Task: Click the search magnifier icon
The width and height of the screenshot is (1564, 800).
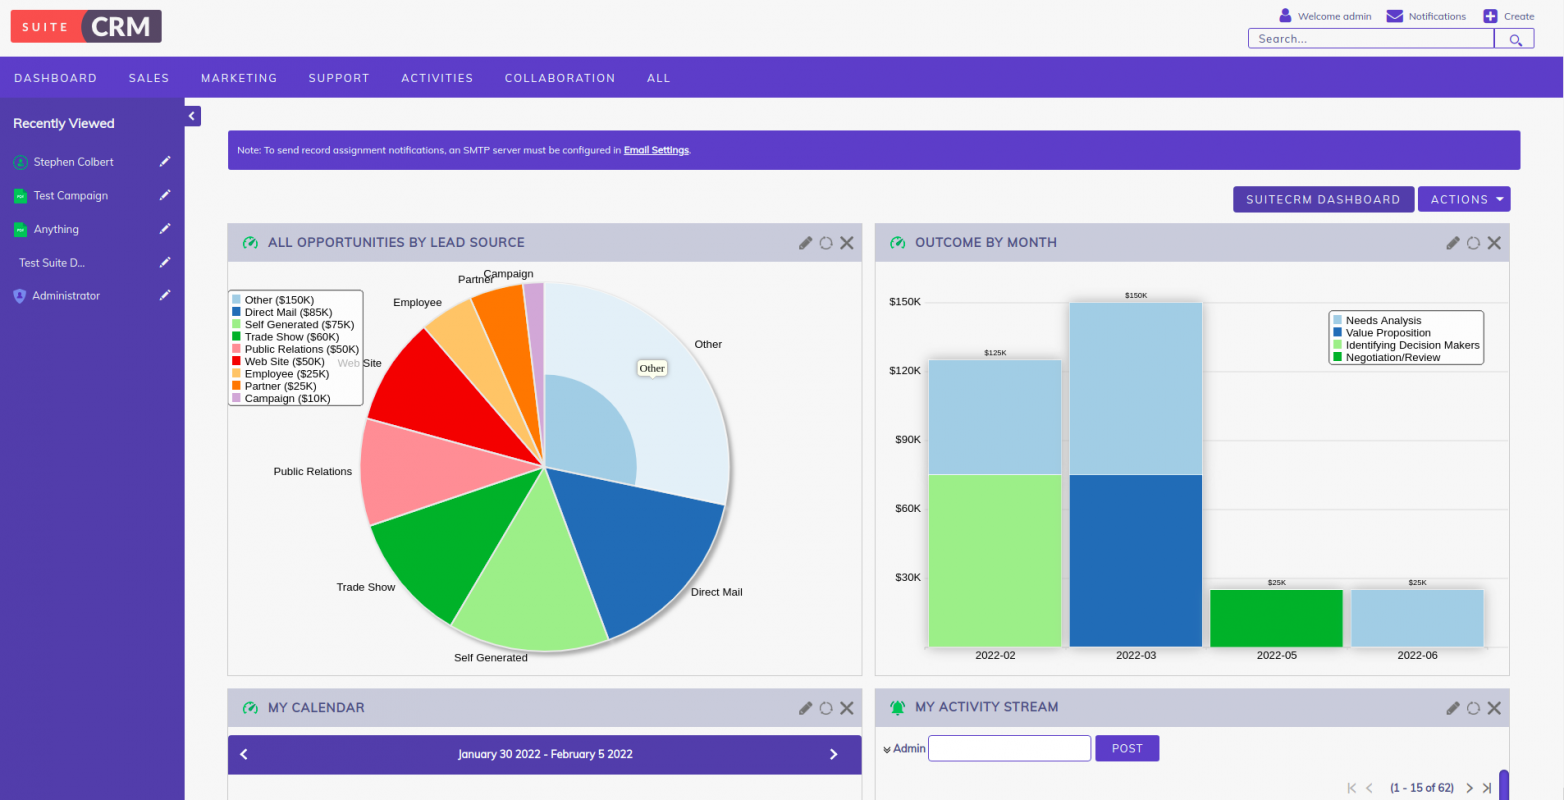Action: click(1514, 38)
